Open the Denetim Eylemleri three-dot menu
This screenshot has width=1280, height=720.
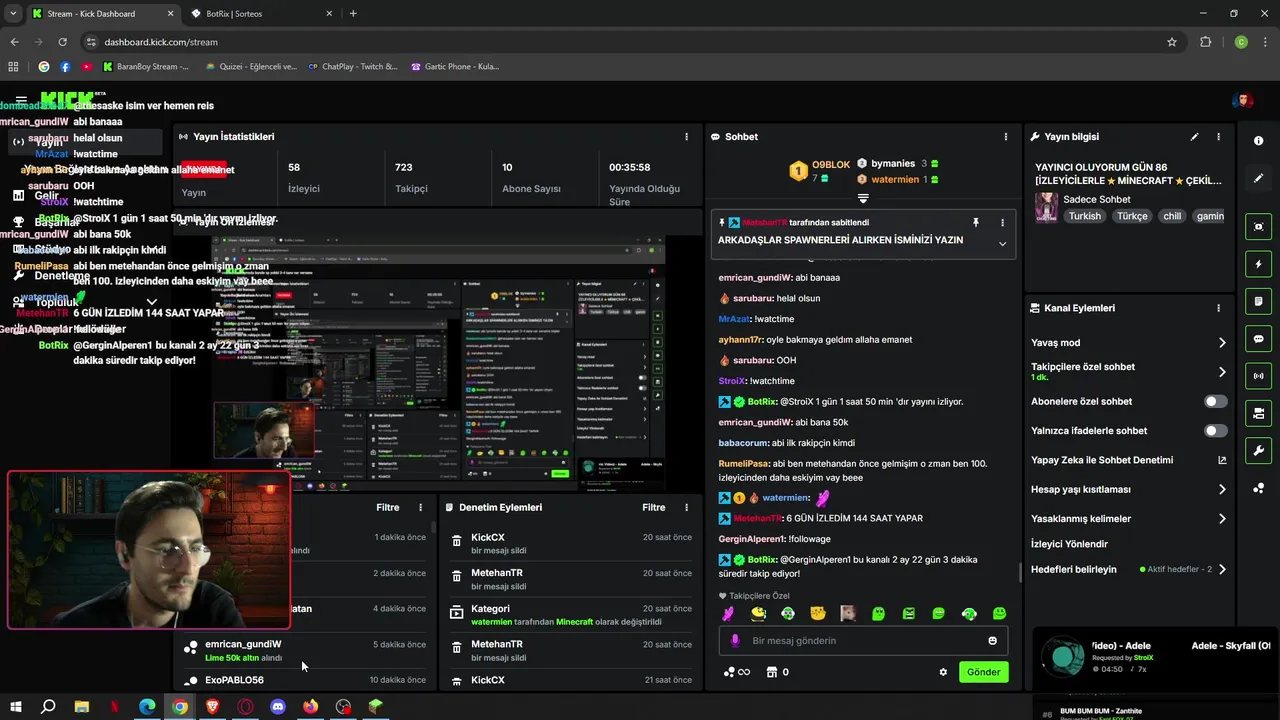[x=686, y=508]
